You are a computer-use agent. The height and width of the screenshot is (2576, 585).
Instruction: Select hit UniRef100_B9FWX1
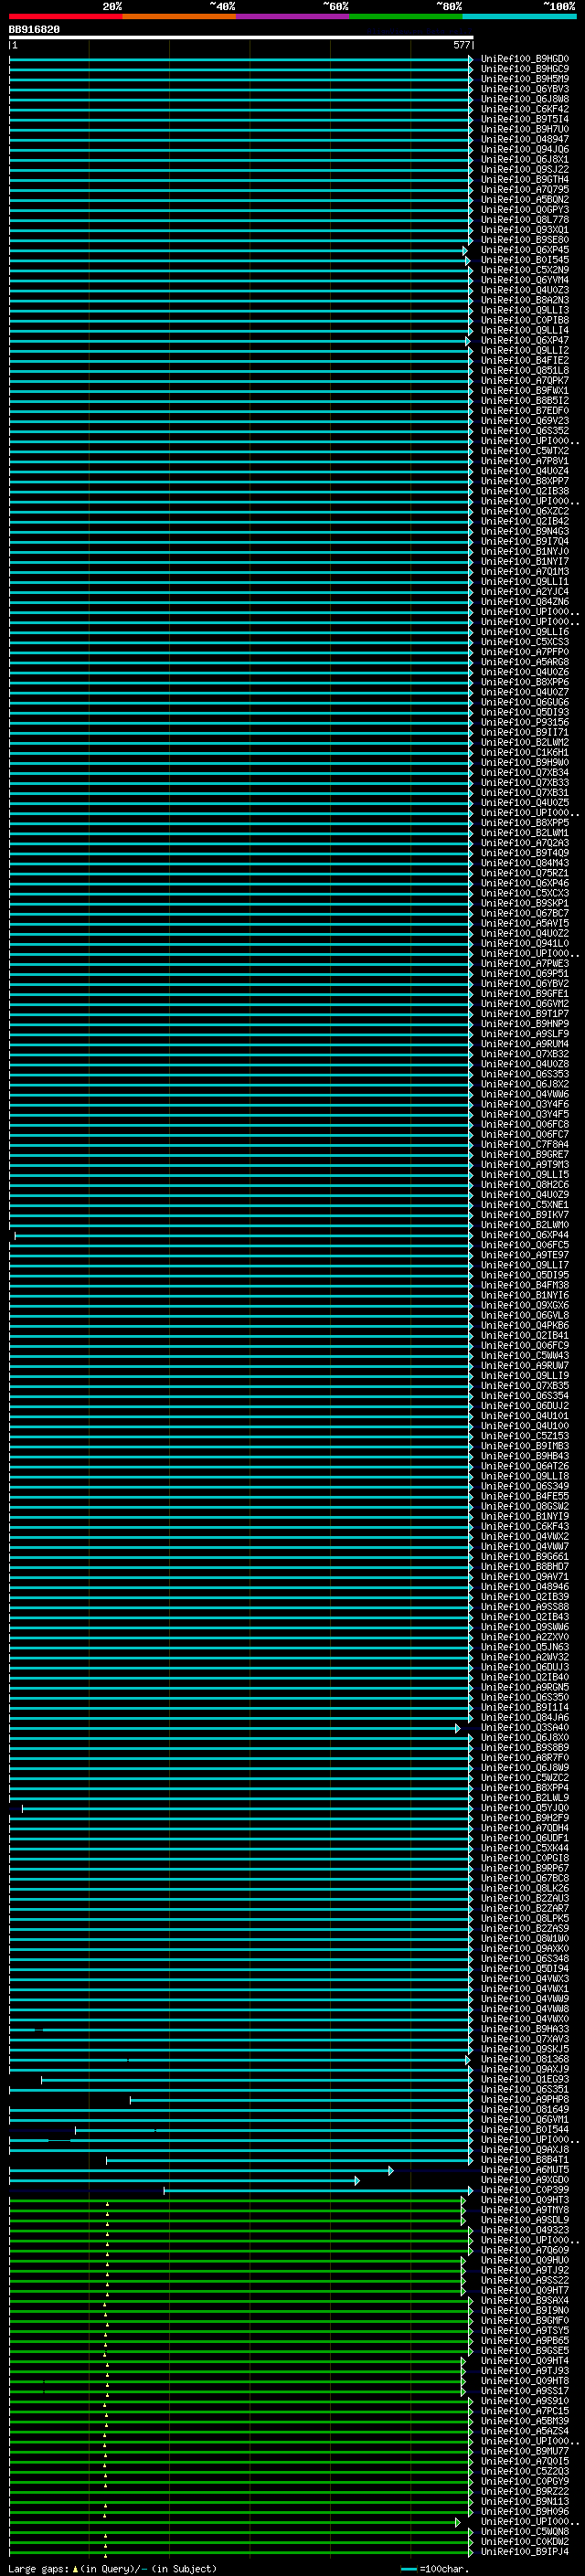[525, 390]
